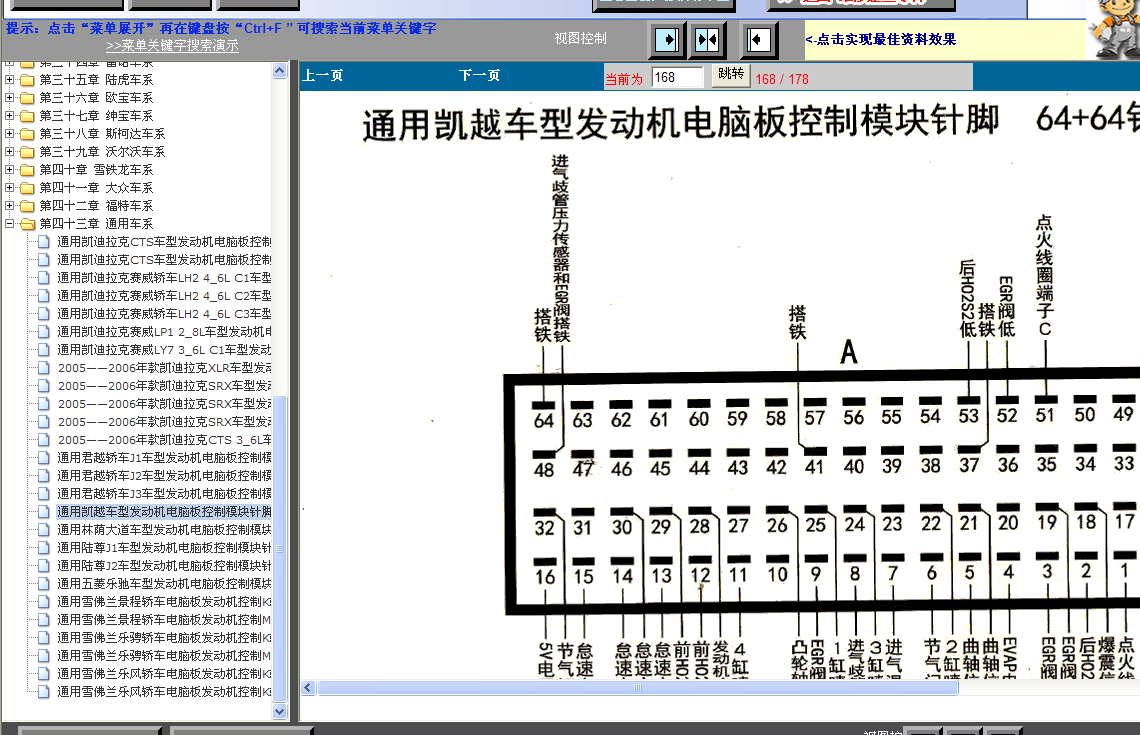Click folder icon of 第三十五章 陆虎车系
This screenshot has width=1140, height=735.
[x=28, y=80]
